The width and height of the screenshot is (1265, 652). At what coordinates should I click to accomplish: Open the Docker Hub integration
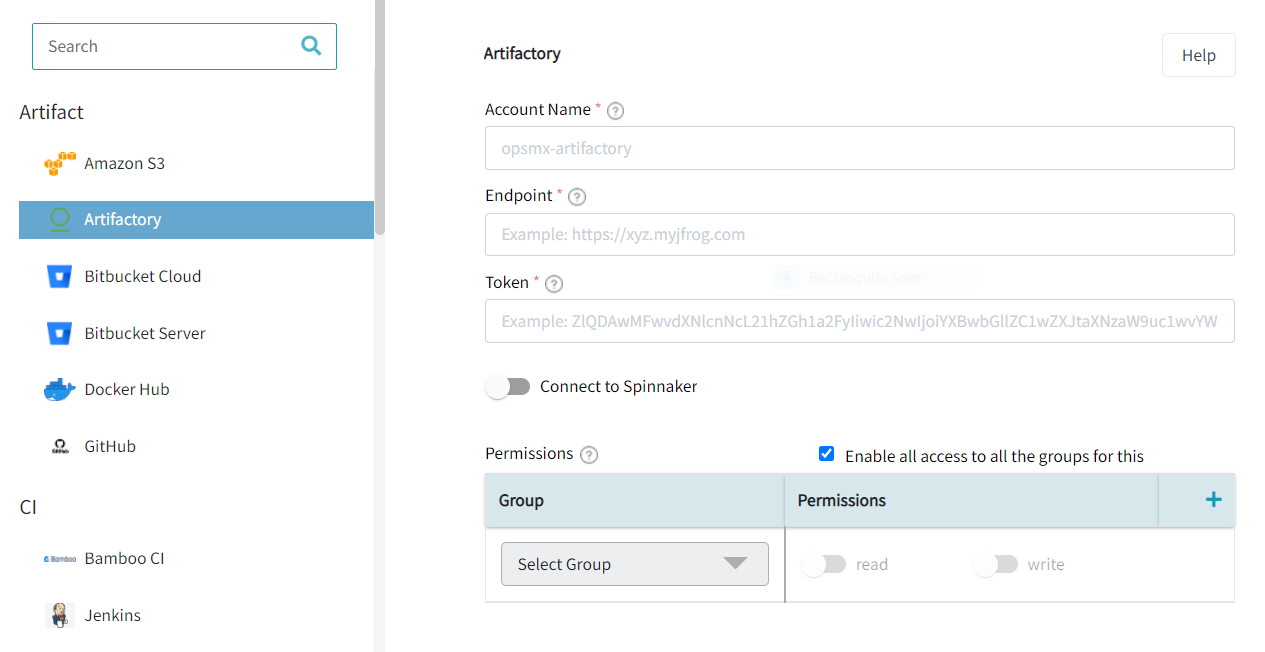click(x=60, y=388)
